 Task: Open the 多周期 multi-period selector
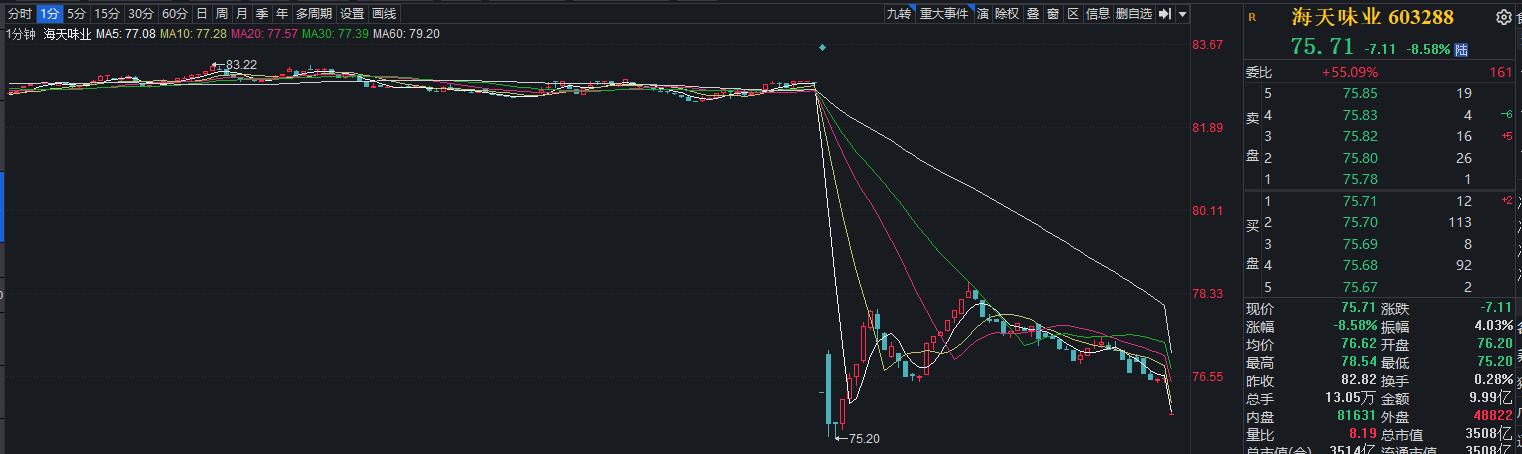pyautogui.click(x=314, y=14)
